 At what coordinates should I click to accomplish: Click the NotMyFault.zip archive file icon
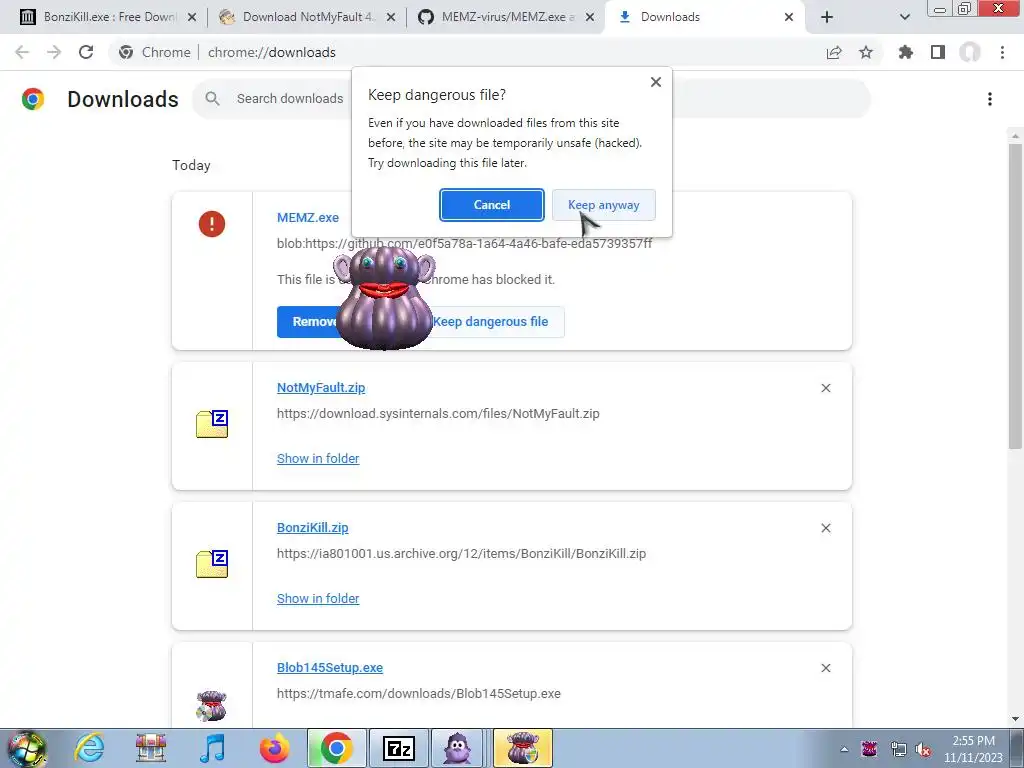tap(212, 424)
